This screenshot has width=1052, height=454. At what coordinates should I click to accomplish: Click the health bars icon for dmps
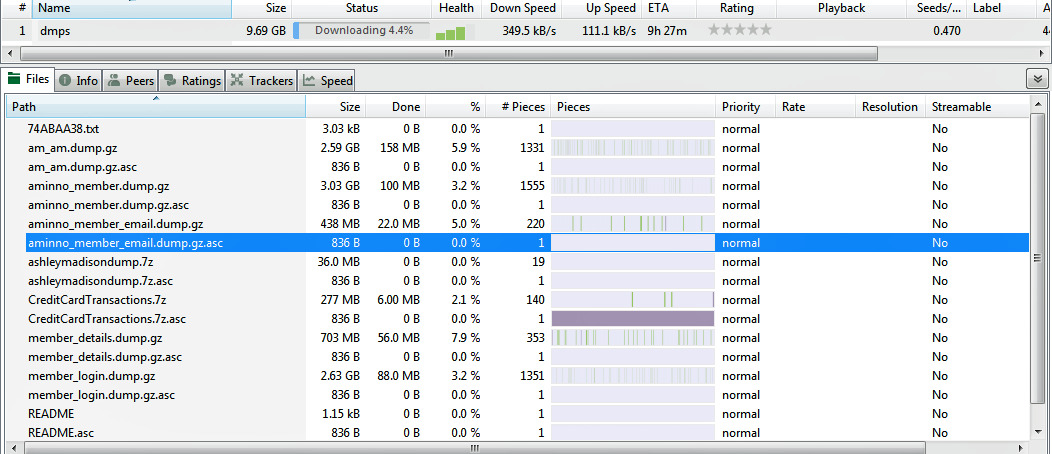pos(451,32)
